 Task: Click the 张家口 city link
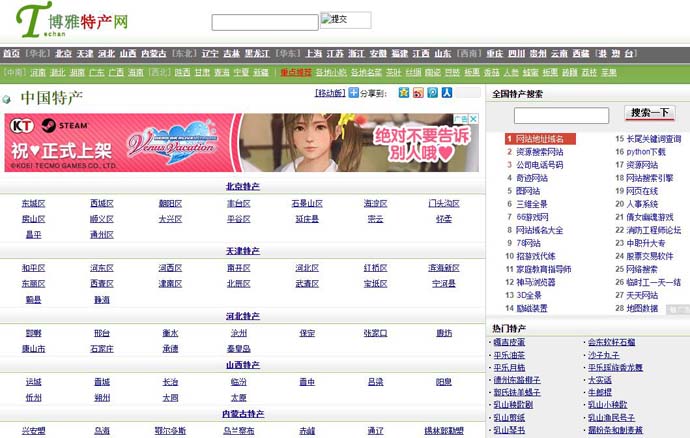(375, 333)
